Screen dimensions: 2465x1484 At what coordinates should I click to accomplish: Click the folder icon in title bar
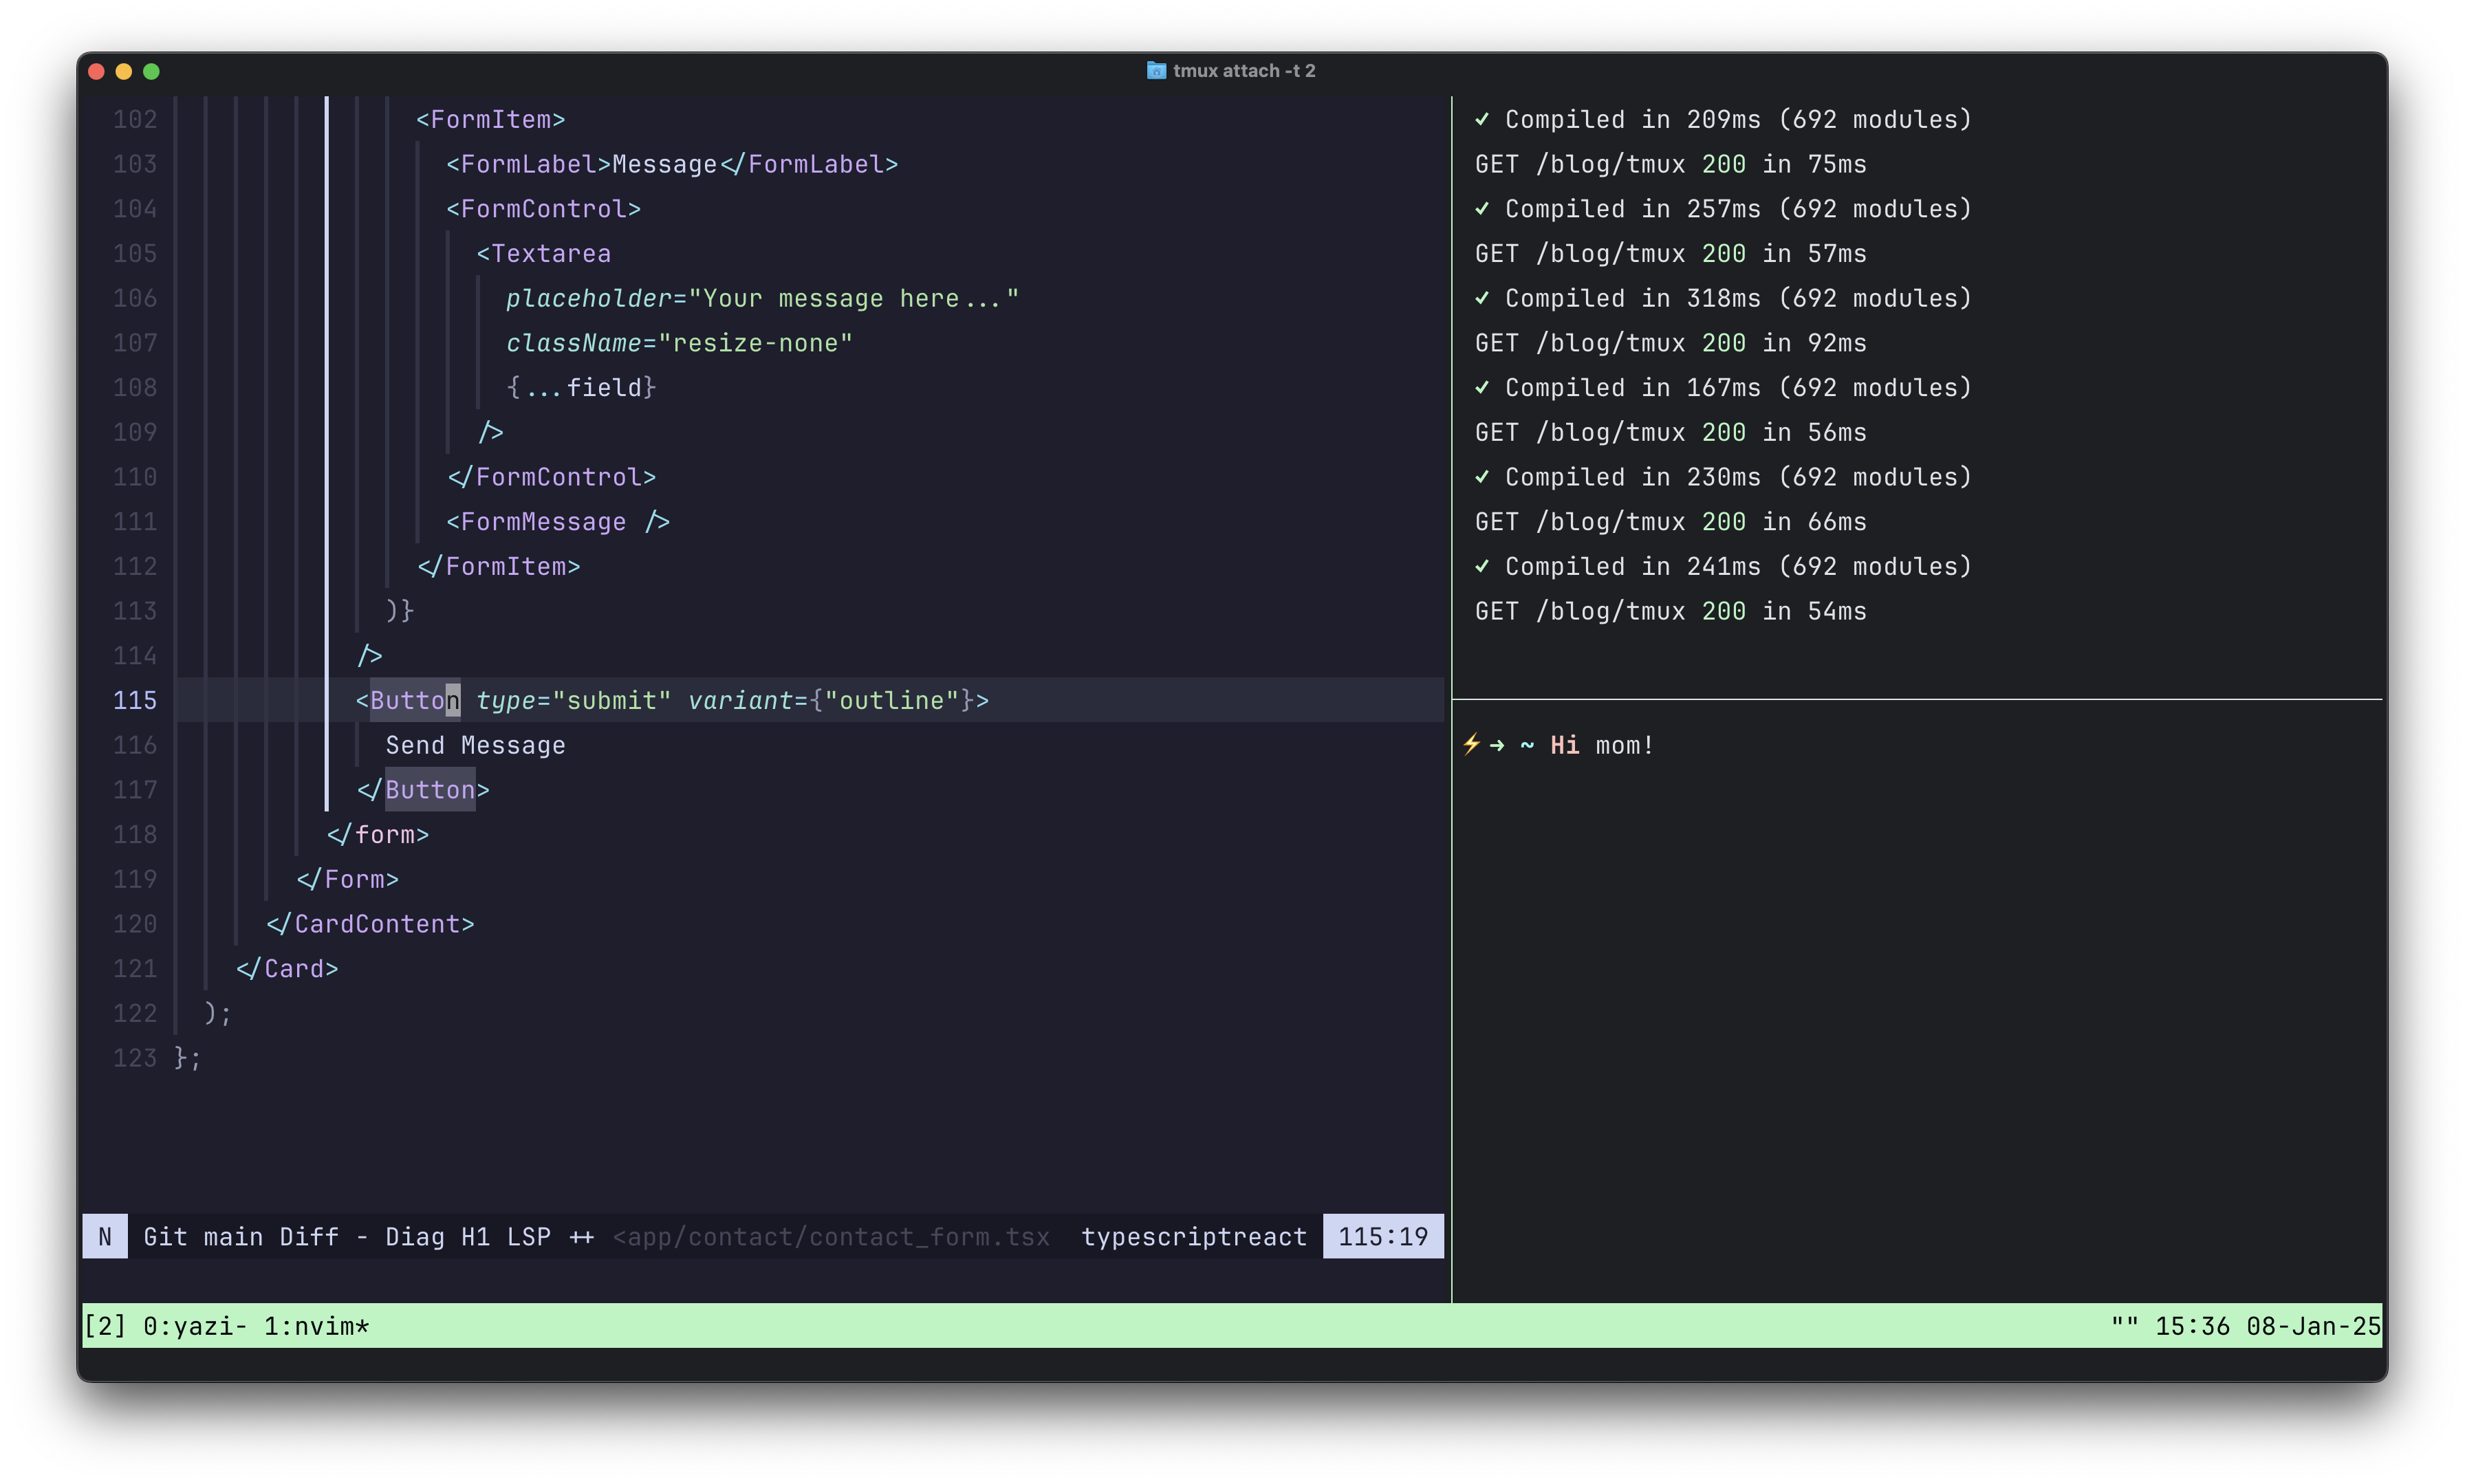click(x=1156, y=70)
